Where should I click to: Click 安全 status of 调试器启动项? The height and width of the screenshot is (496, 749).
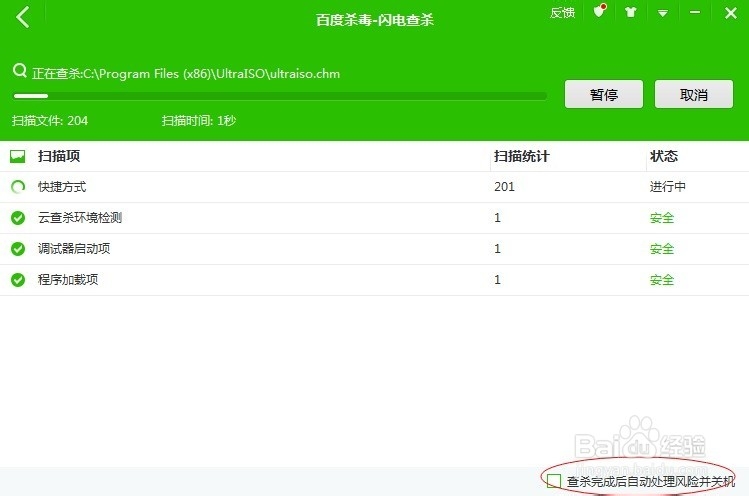pyautogui.click(x=662, y=249)
